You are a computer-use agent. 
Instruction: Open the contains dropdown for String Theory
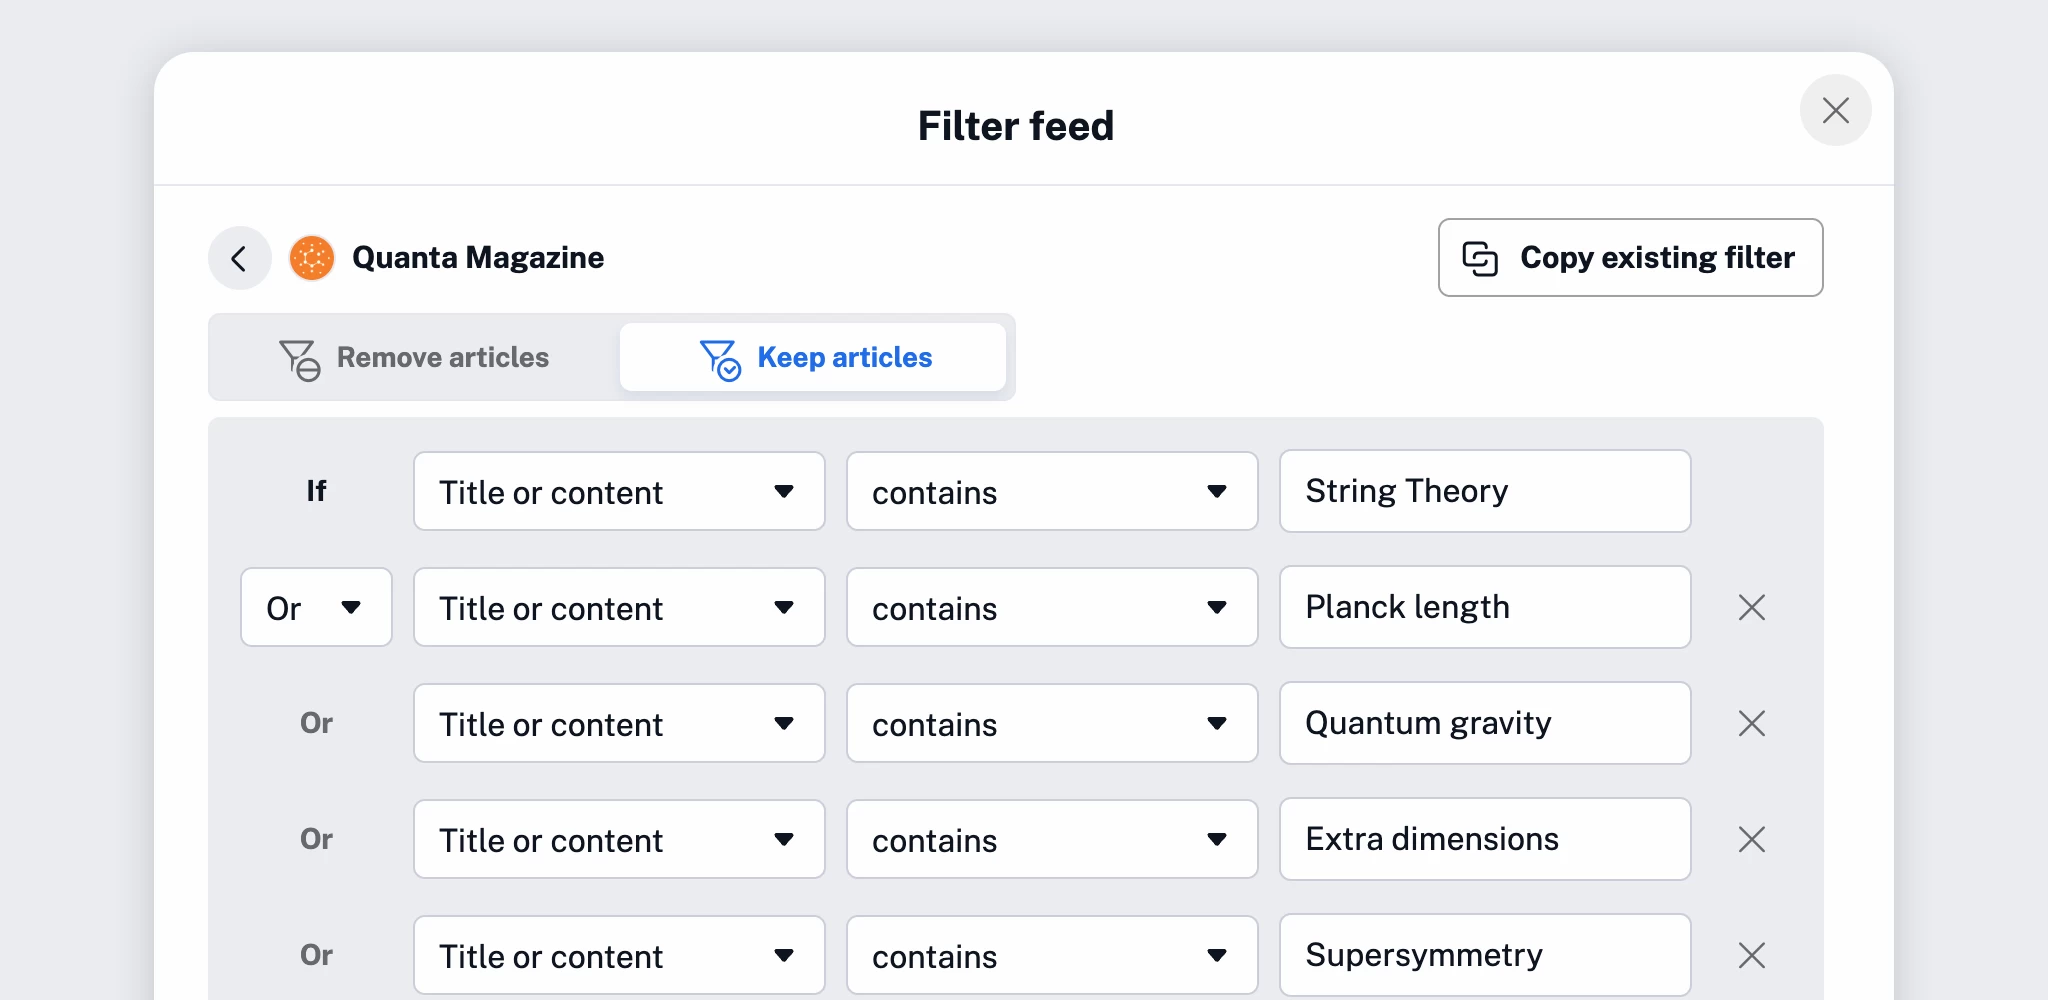[1051, 491]
